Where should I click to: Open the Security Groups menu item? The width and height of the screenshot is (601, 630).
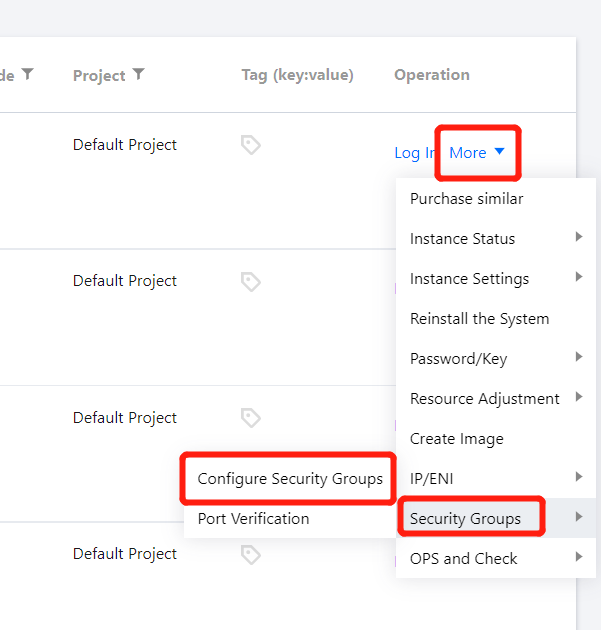pyautogui.click(x=465, y=519)
